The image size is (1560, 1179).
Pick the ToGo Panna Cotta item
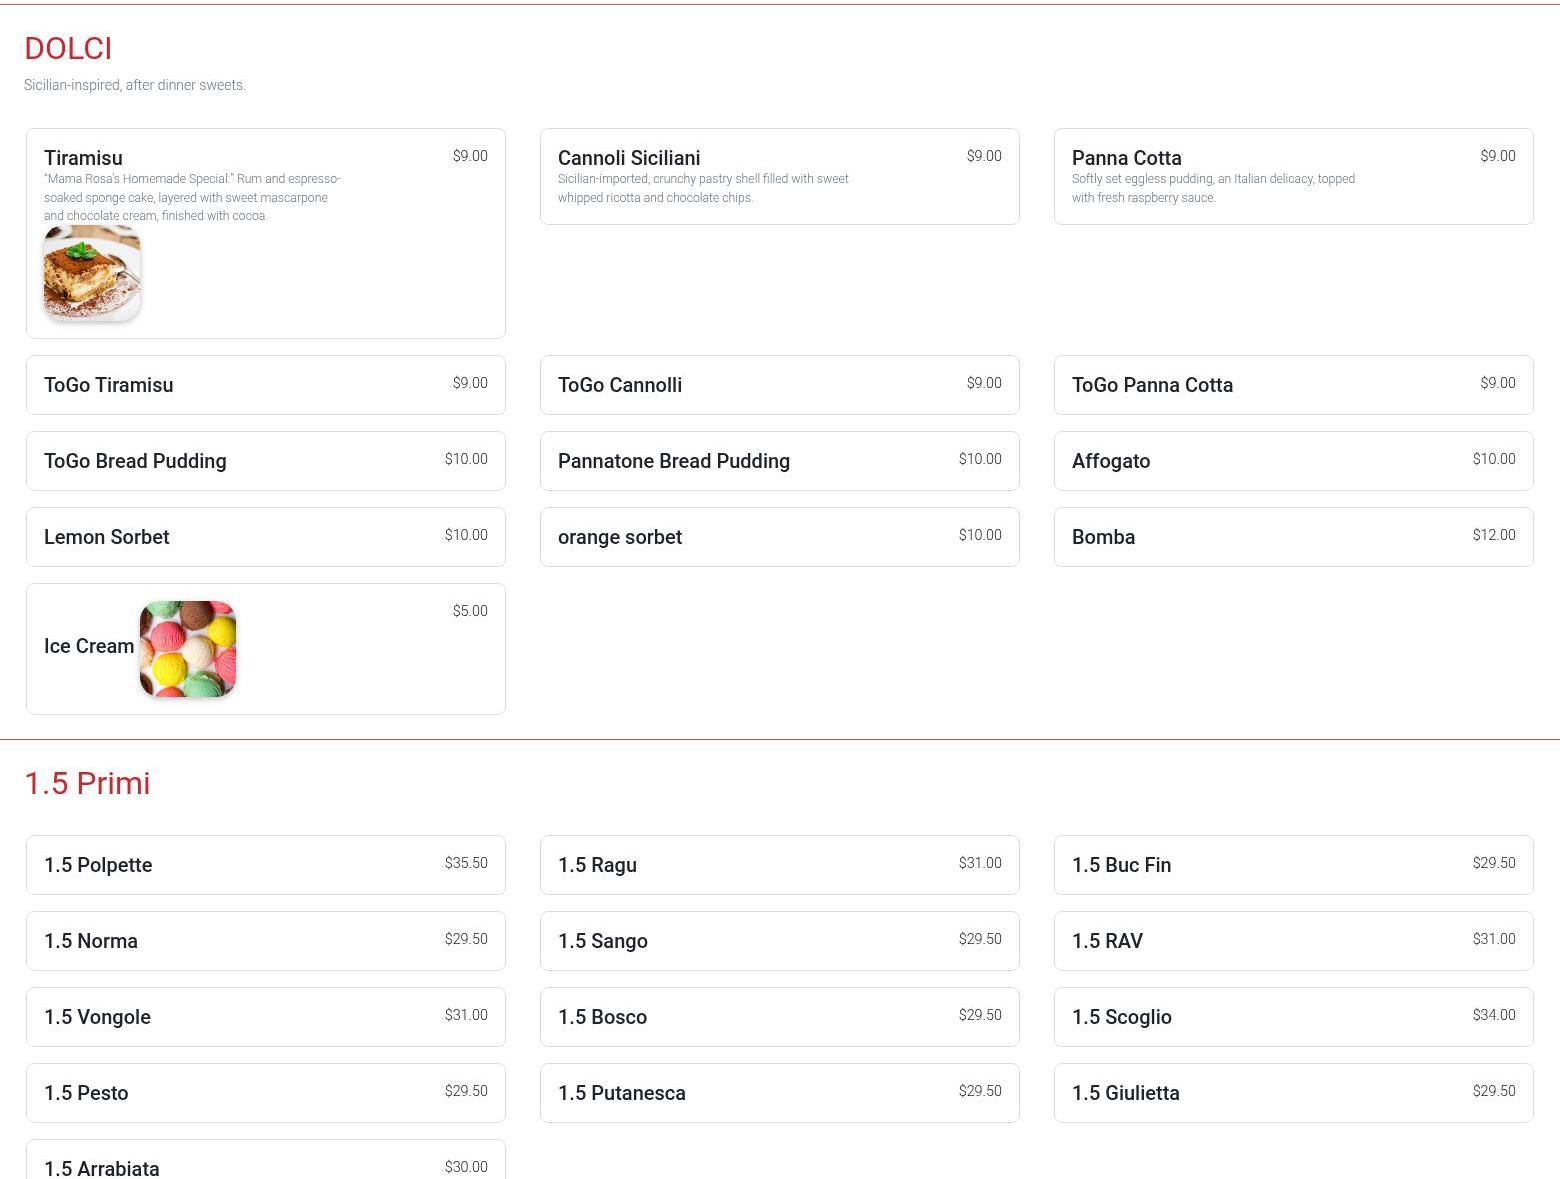point(1293,385)
